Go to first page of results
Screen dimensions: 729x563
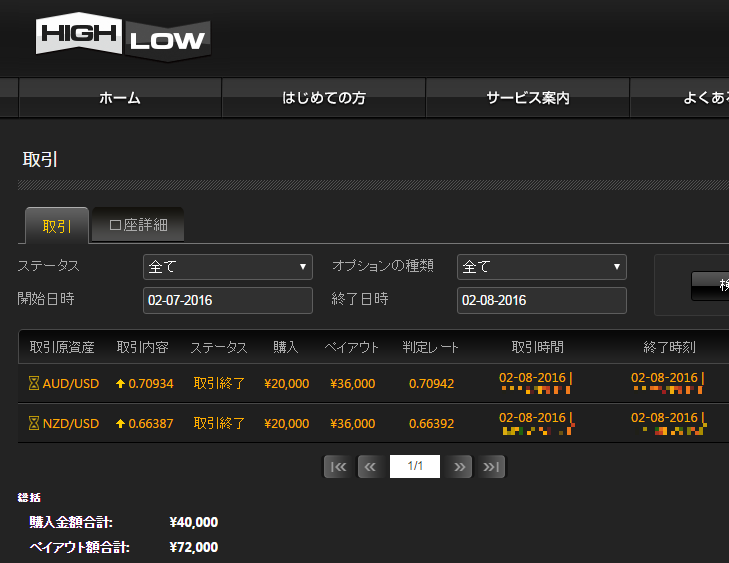pos(338,467)
